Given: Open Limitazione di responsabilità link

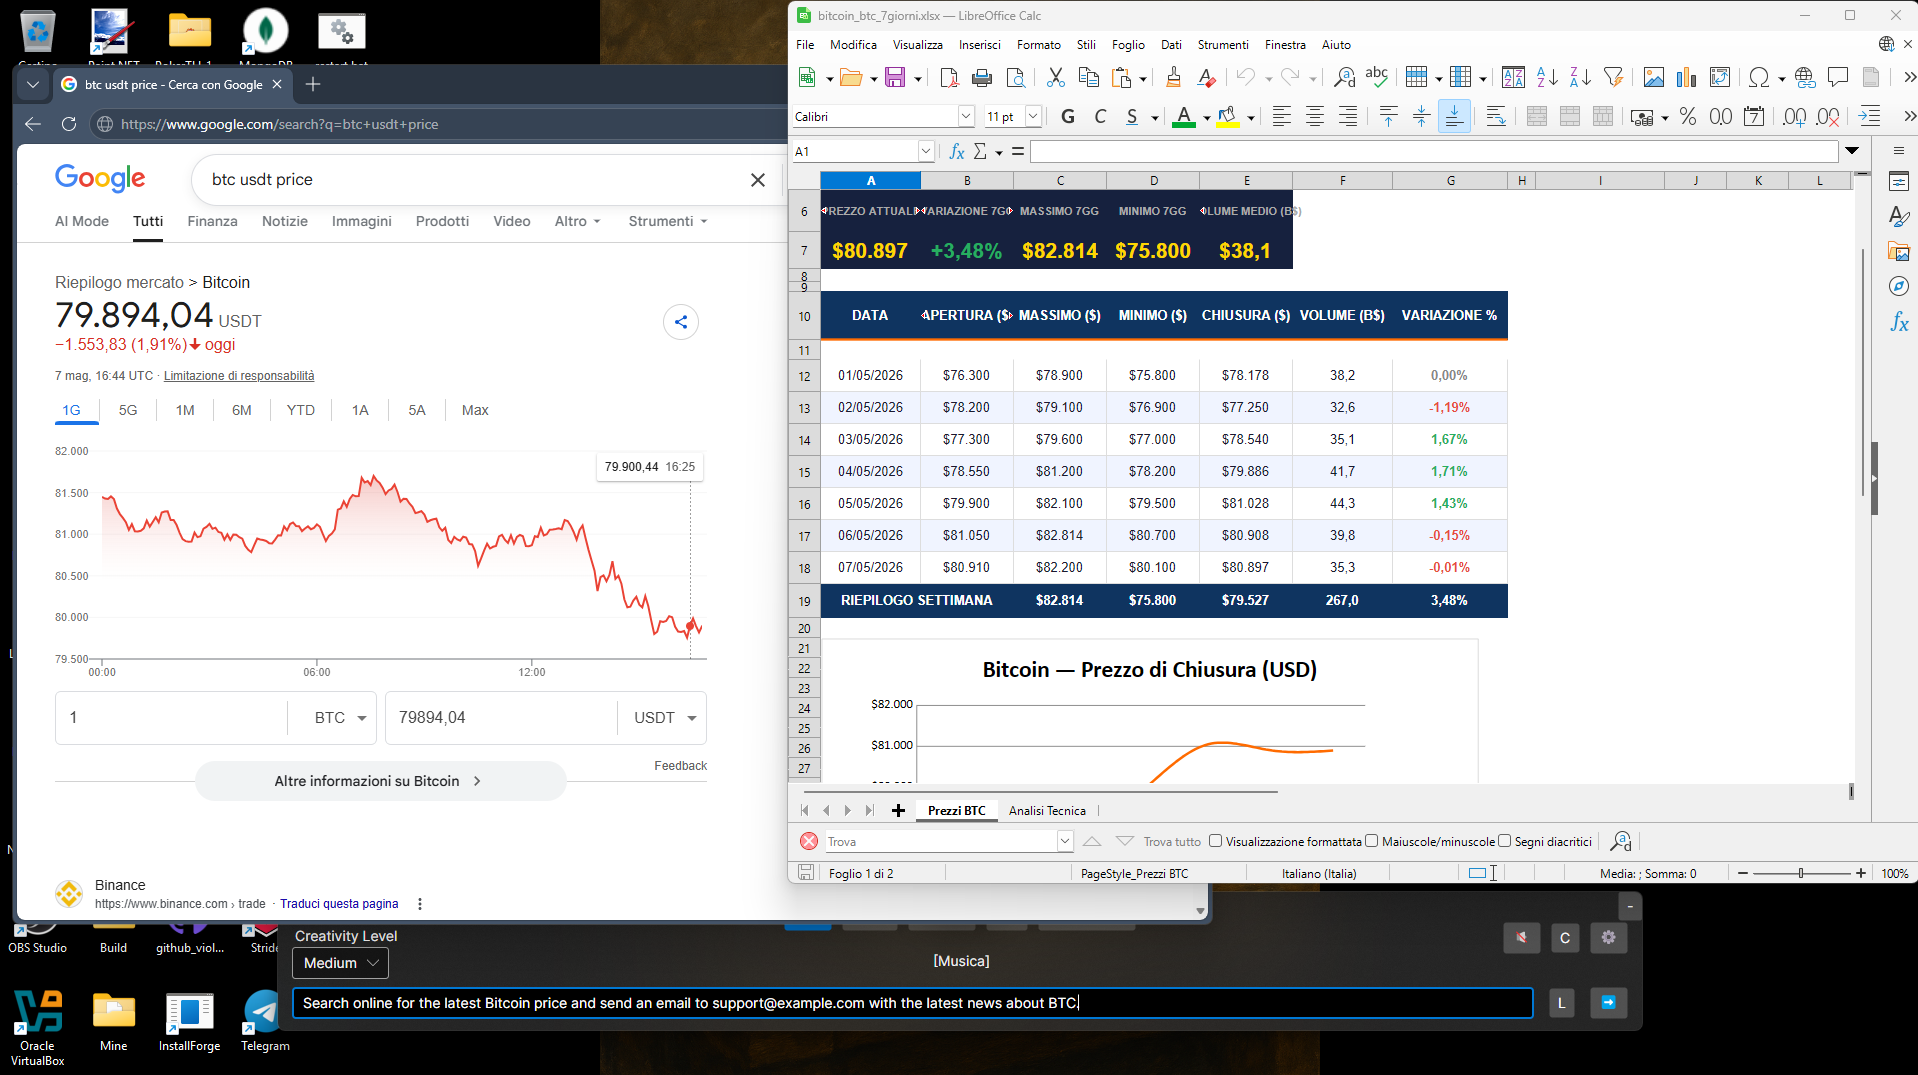Looking at the screenshot, I should [239, 376].
